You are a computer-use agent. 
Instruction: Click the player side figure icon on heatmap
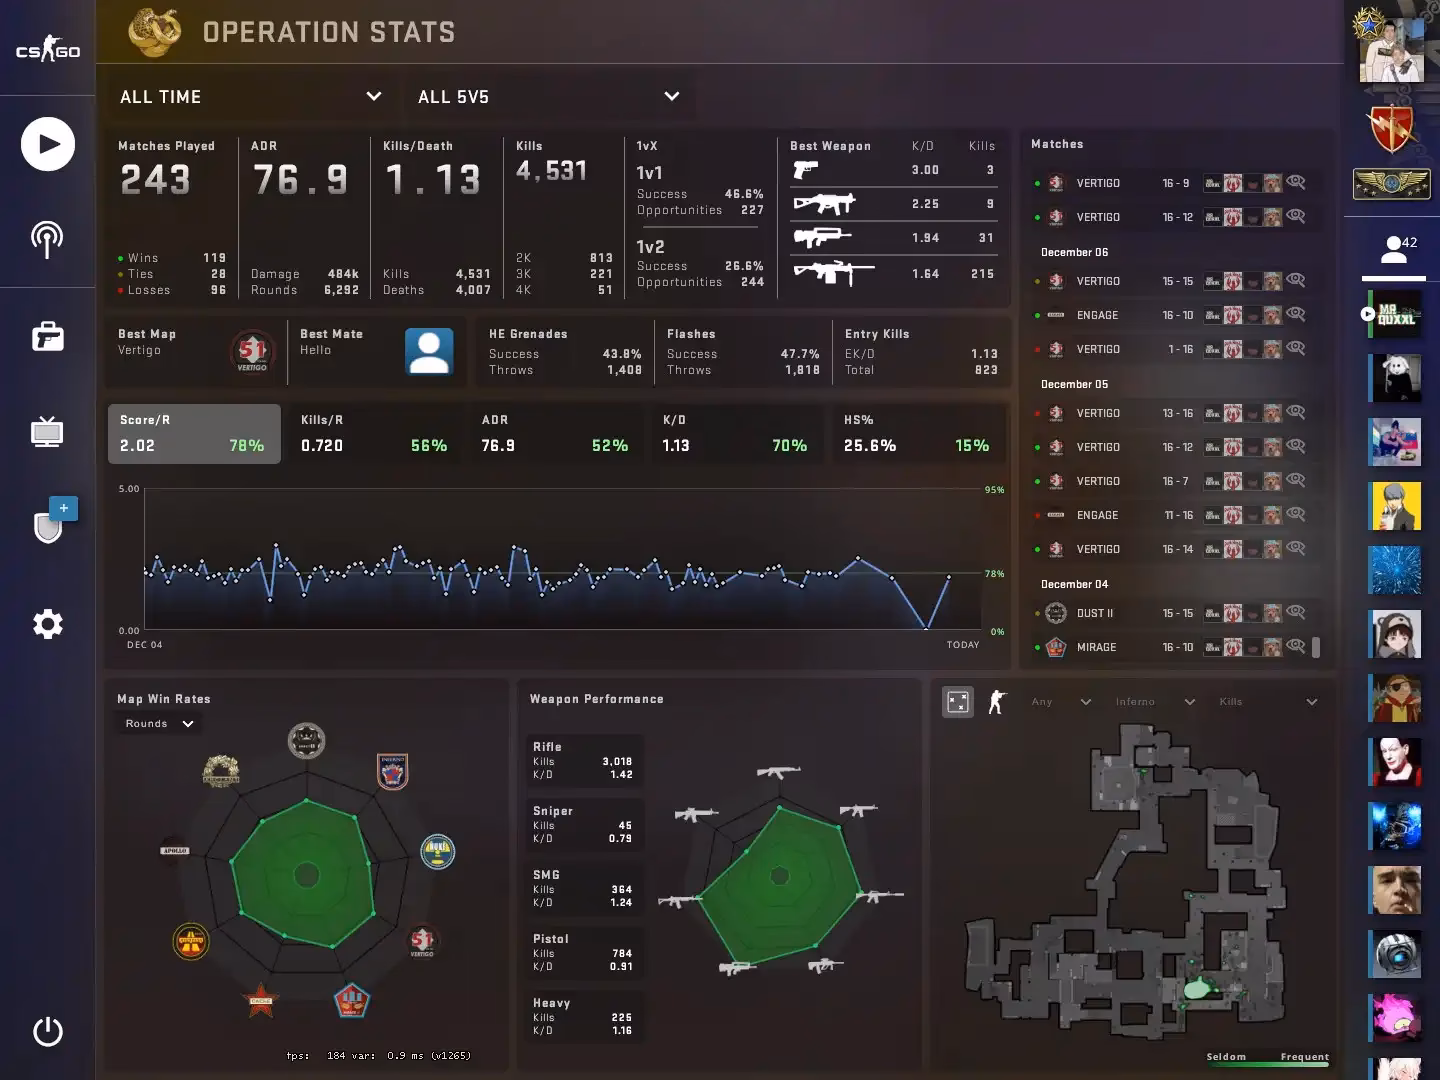pyautogui.click(x=996, y=702)
